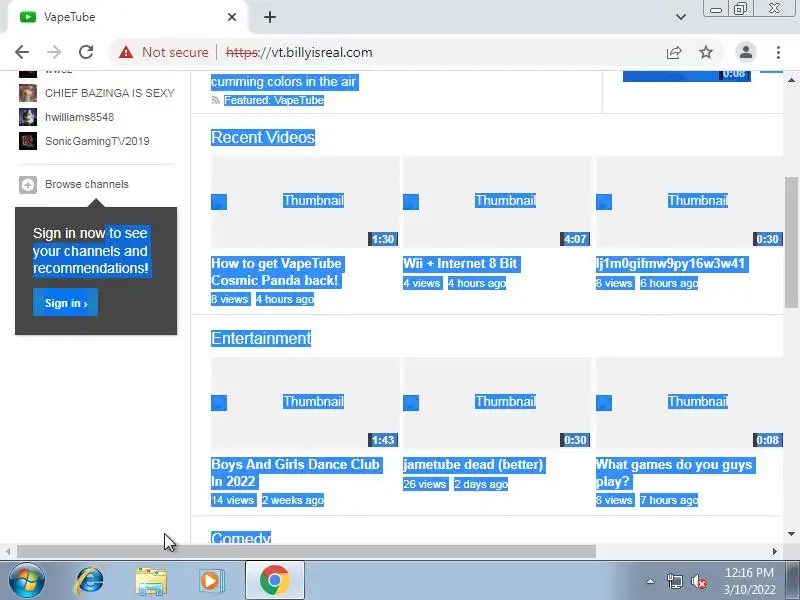The width and height of the screenshot is (800, 600).
Task: Click the Chrome taskbar icon
Action: coord(275,580)
